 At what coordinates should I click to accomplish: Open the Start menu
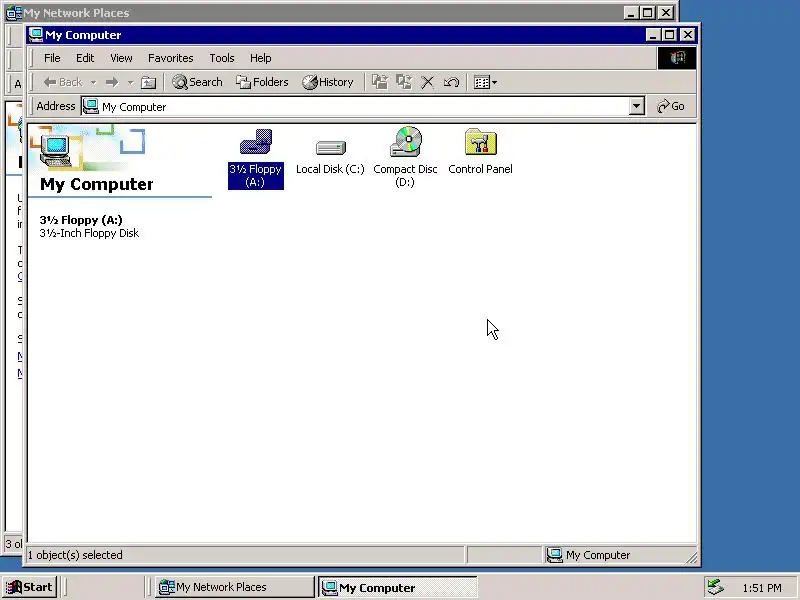pos(29,587)
